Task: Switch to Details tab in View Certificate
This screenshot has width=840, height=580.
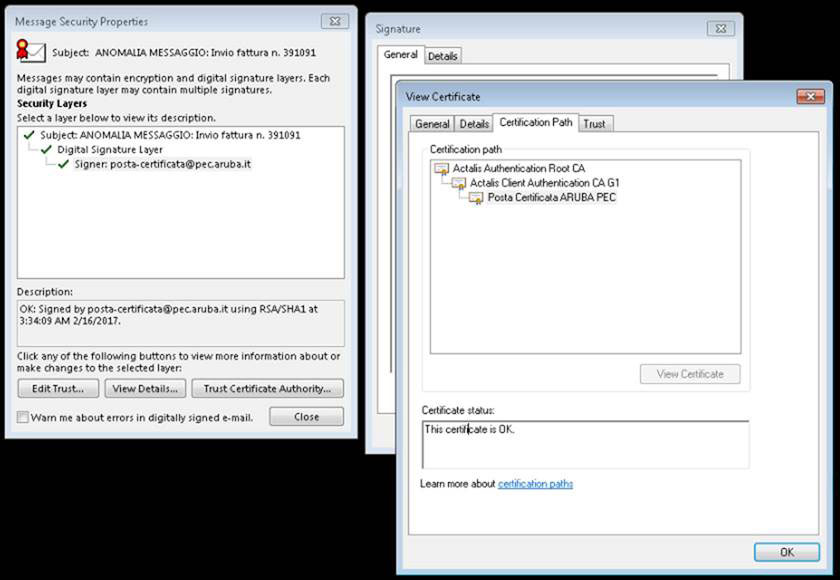Action: click(x=474, y=124)
